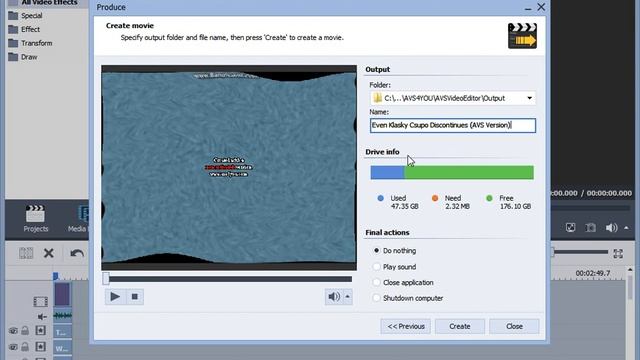The height and width of the screenshot is (360, 640).
Task: Click the Need 2.32 MB legend
Action: tap(451, 202)
